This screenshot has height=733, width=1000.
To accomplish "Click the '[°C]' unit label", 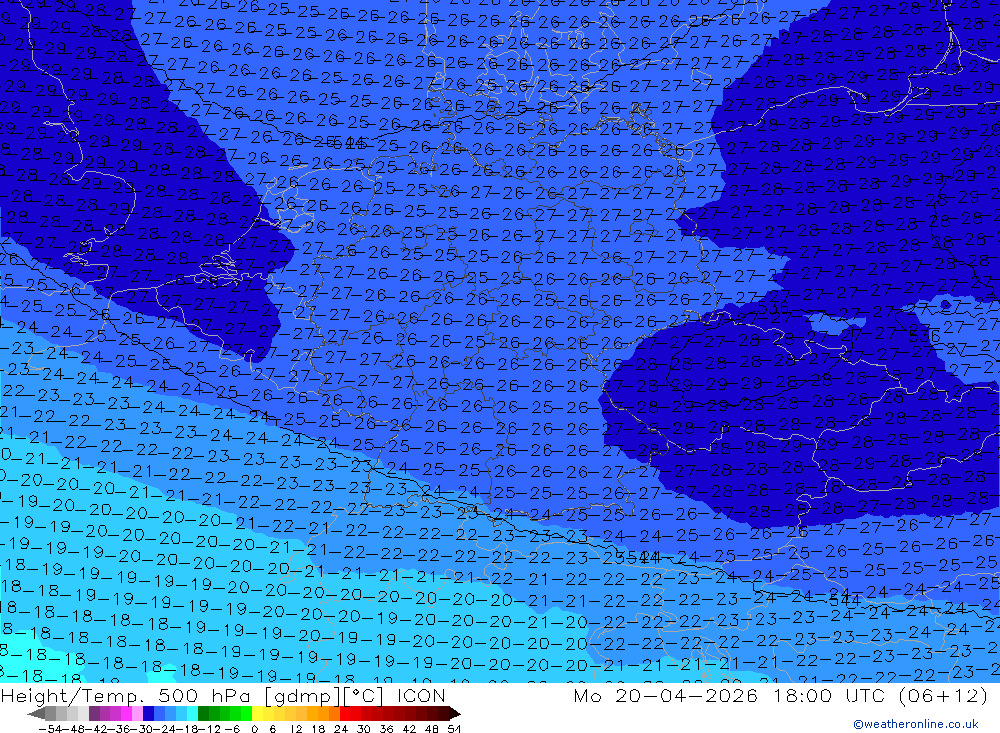I will 365,696.
